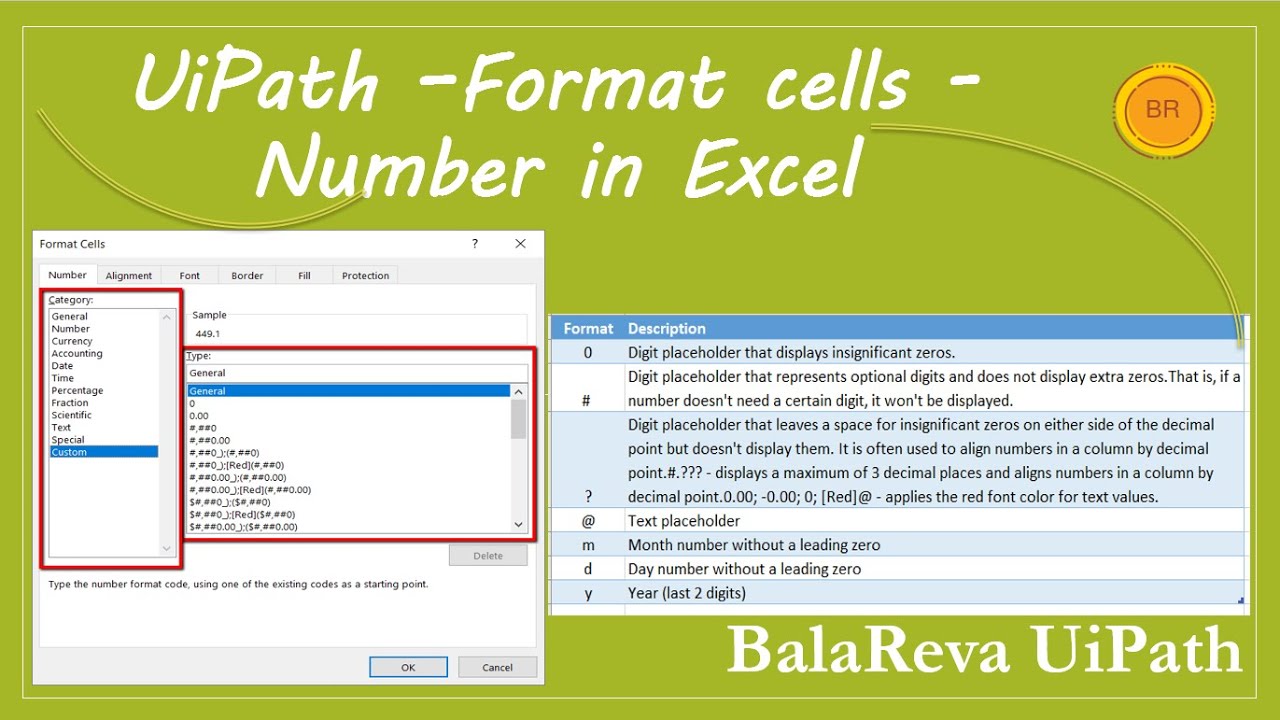
Task: Click the Cancel button
Action: pos(497,667)
